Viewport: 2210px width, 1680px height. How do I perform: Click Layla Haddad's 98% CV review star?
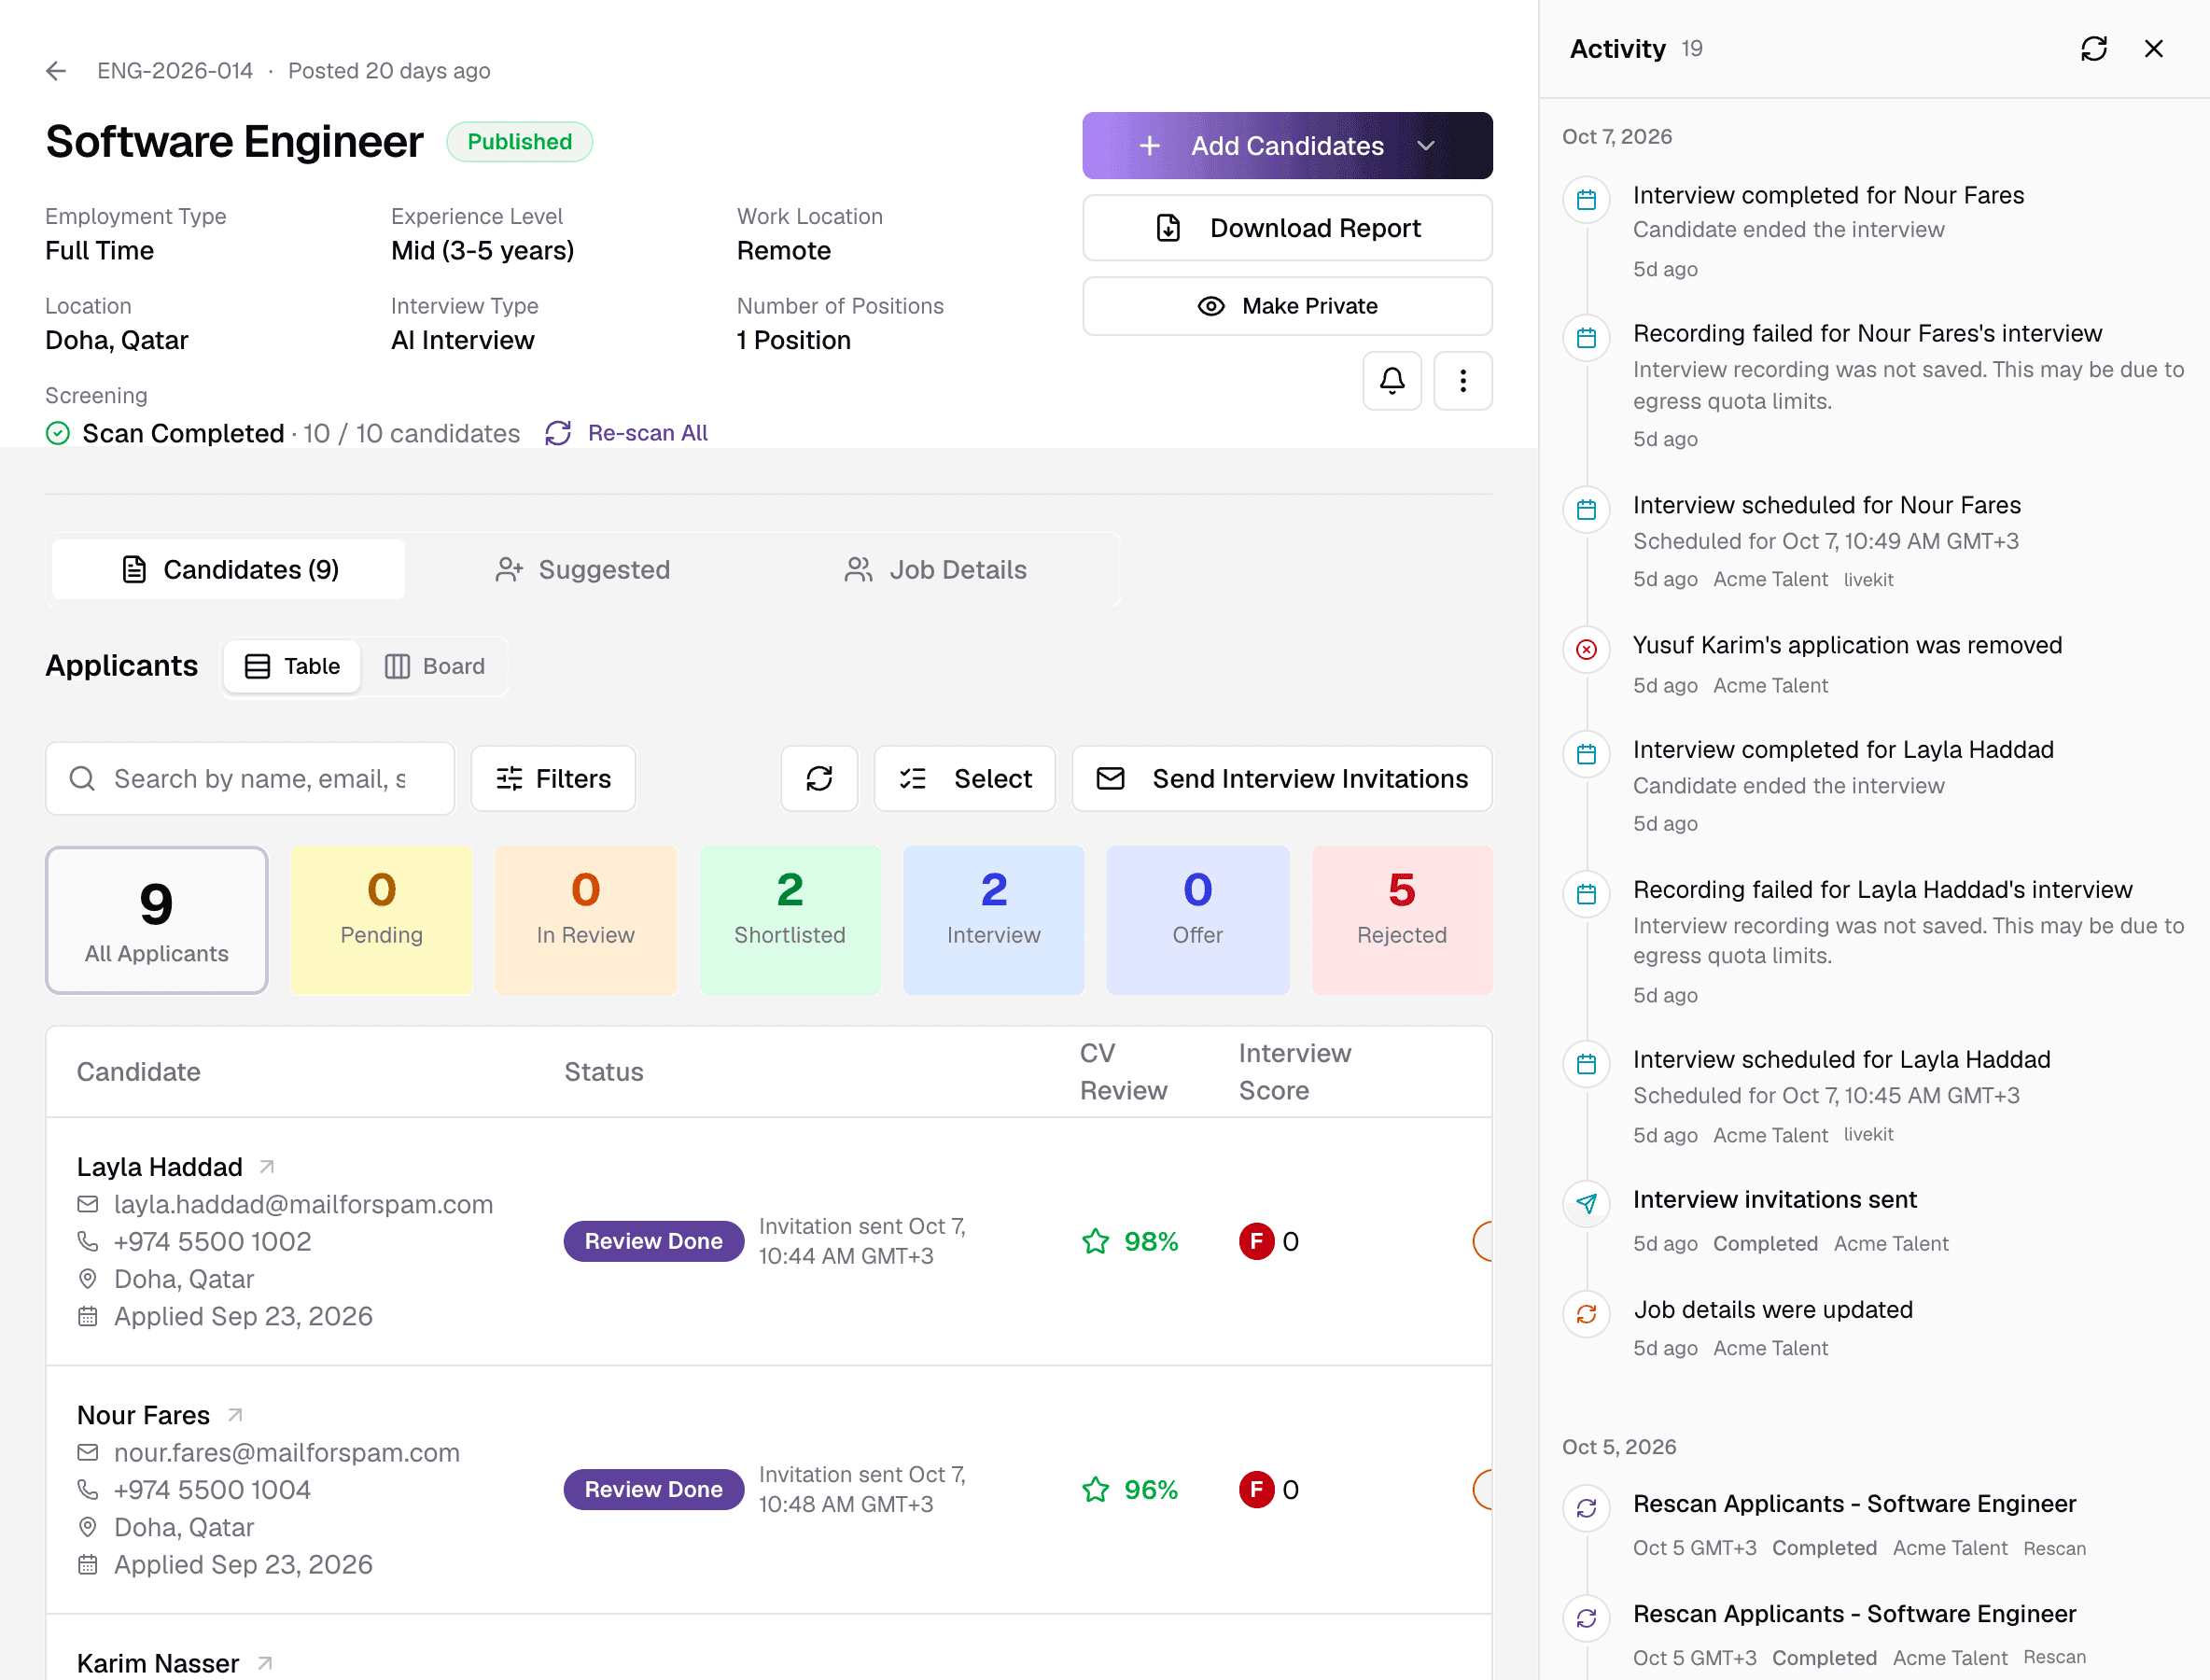pyautogui.click(x=1096, y=1242)
